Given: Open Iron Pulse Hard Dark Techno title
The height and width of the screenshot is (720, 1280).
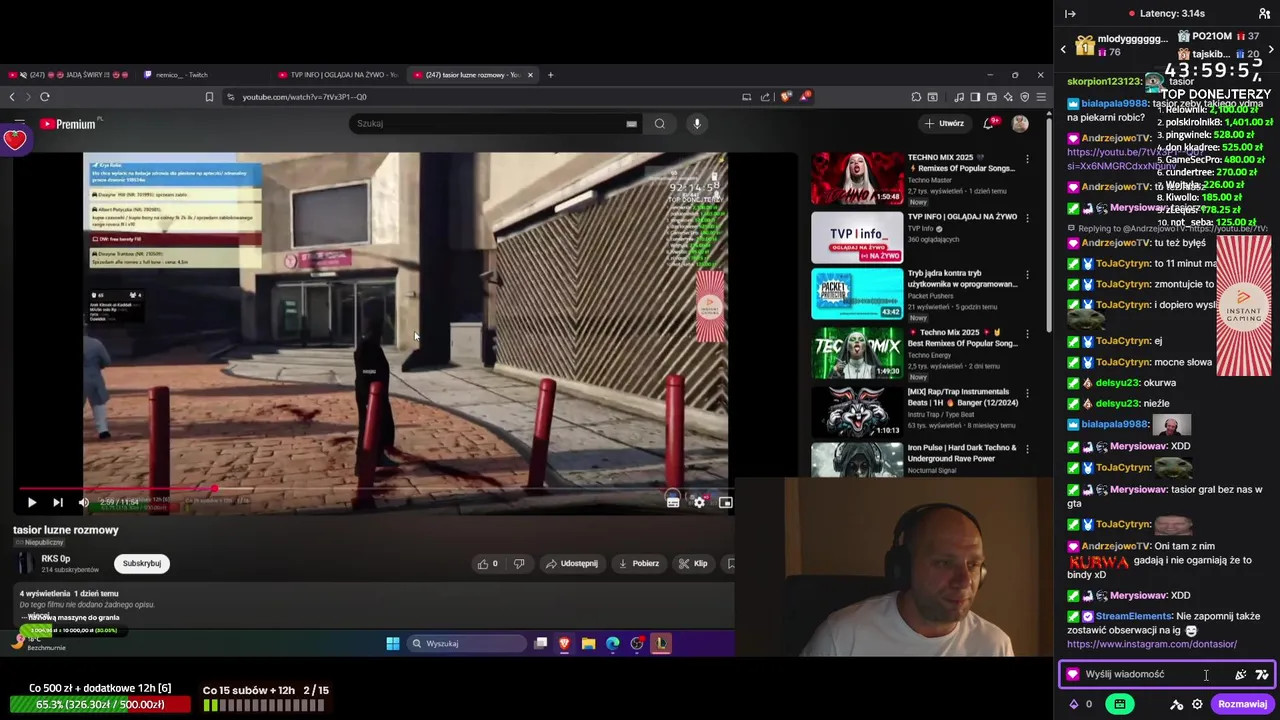Looking at the screenshot, I should (962, 453).
